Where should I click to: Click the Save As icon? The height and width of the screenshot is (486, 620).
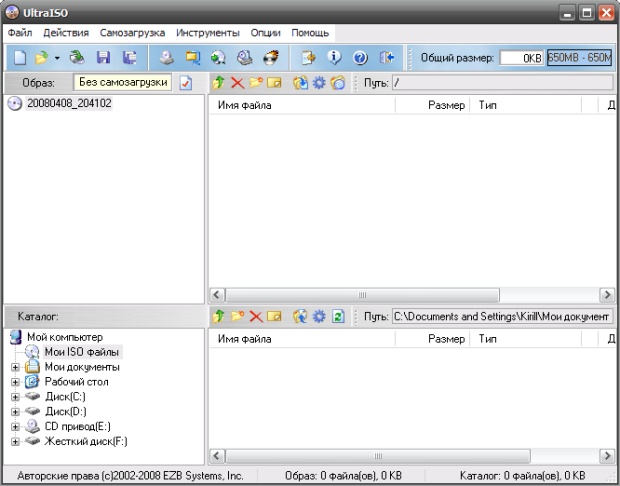tap(129, 58)
